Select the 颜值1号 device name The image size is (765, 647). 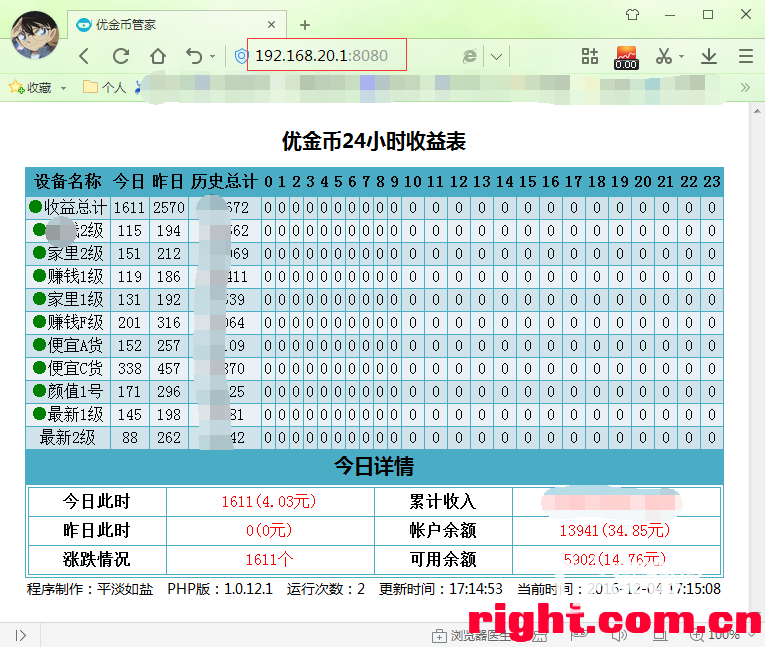pyautogui.click(x=76, y=391)
